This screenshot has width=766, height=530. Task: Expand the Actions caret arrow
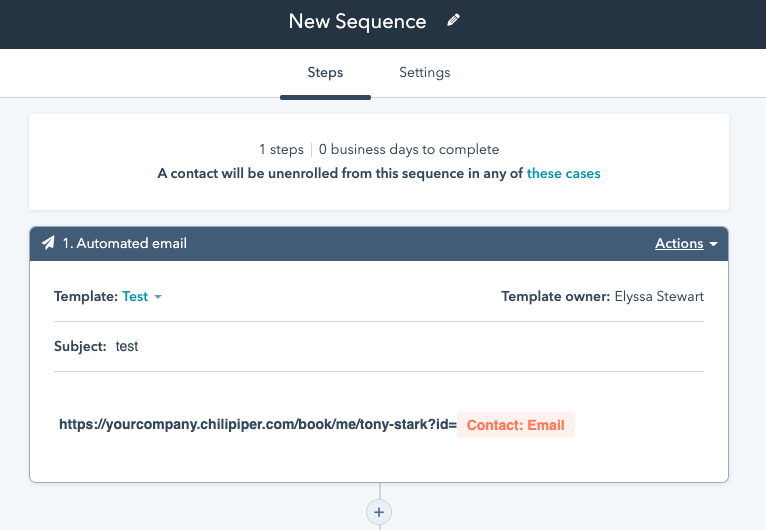tap(713, 244)
